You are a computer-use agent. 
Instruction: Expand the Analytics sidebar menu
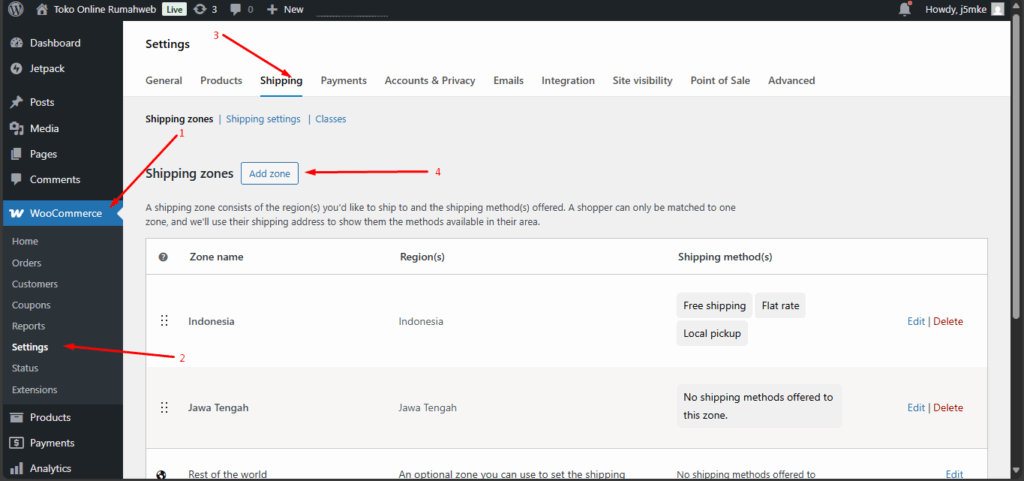(x=50, y=468)
